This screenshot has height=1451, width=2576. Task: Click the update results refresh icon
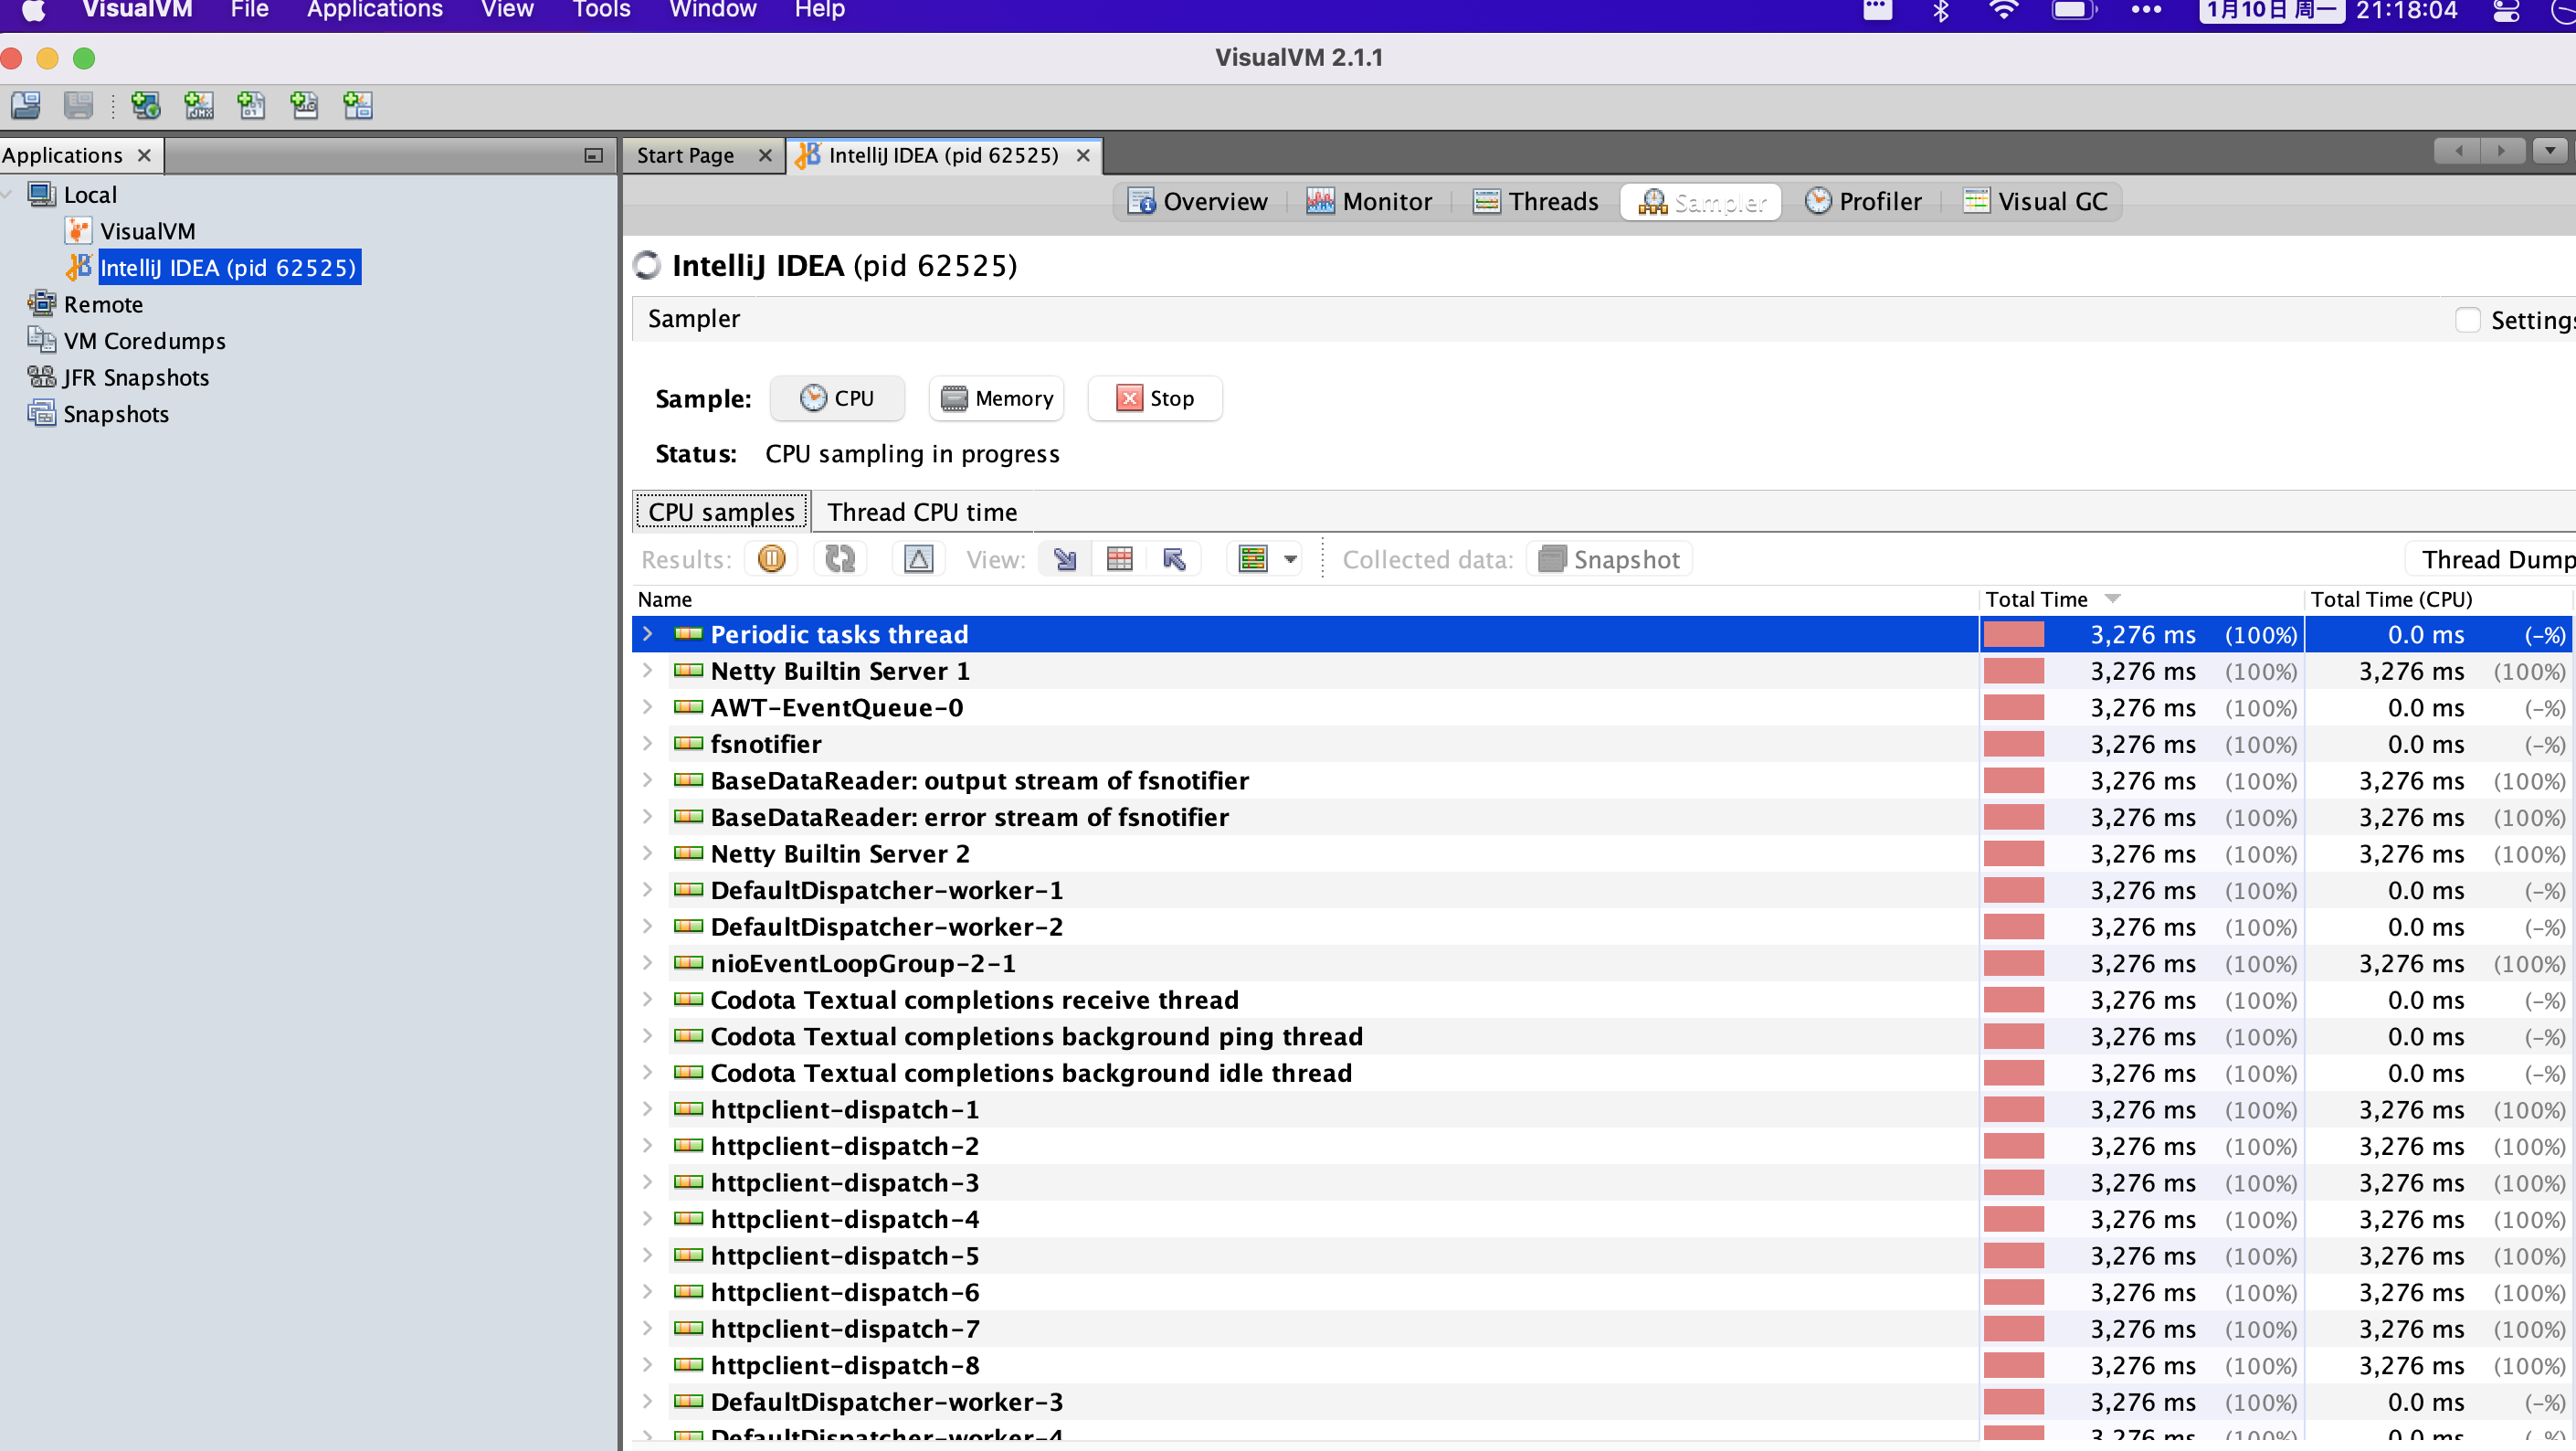[x=840, y=559]
